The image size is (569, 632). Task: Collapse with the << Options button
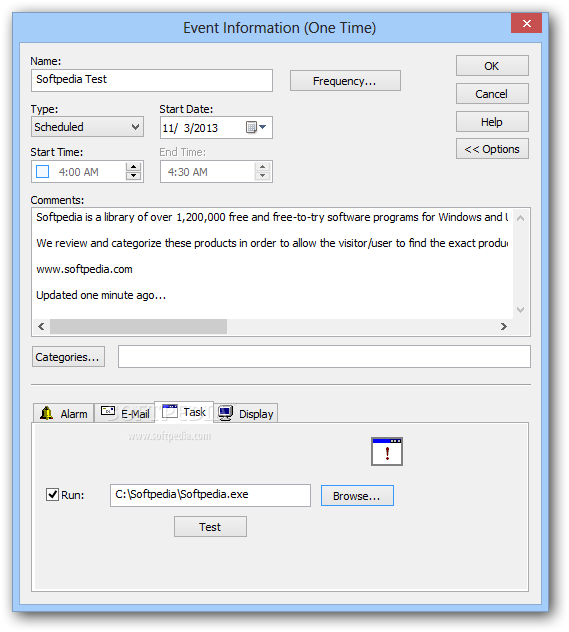[x=492, y=149]
